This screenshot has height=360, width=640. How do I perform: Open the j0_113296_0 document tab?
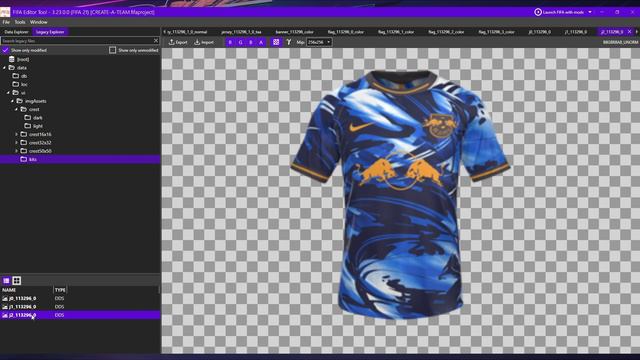point(539,32)
